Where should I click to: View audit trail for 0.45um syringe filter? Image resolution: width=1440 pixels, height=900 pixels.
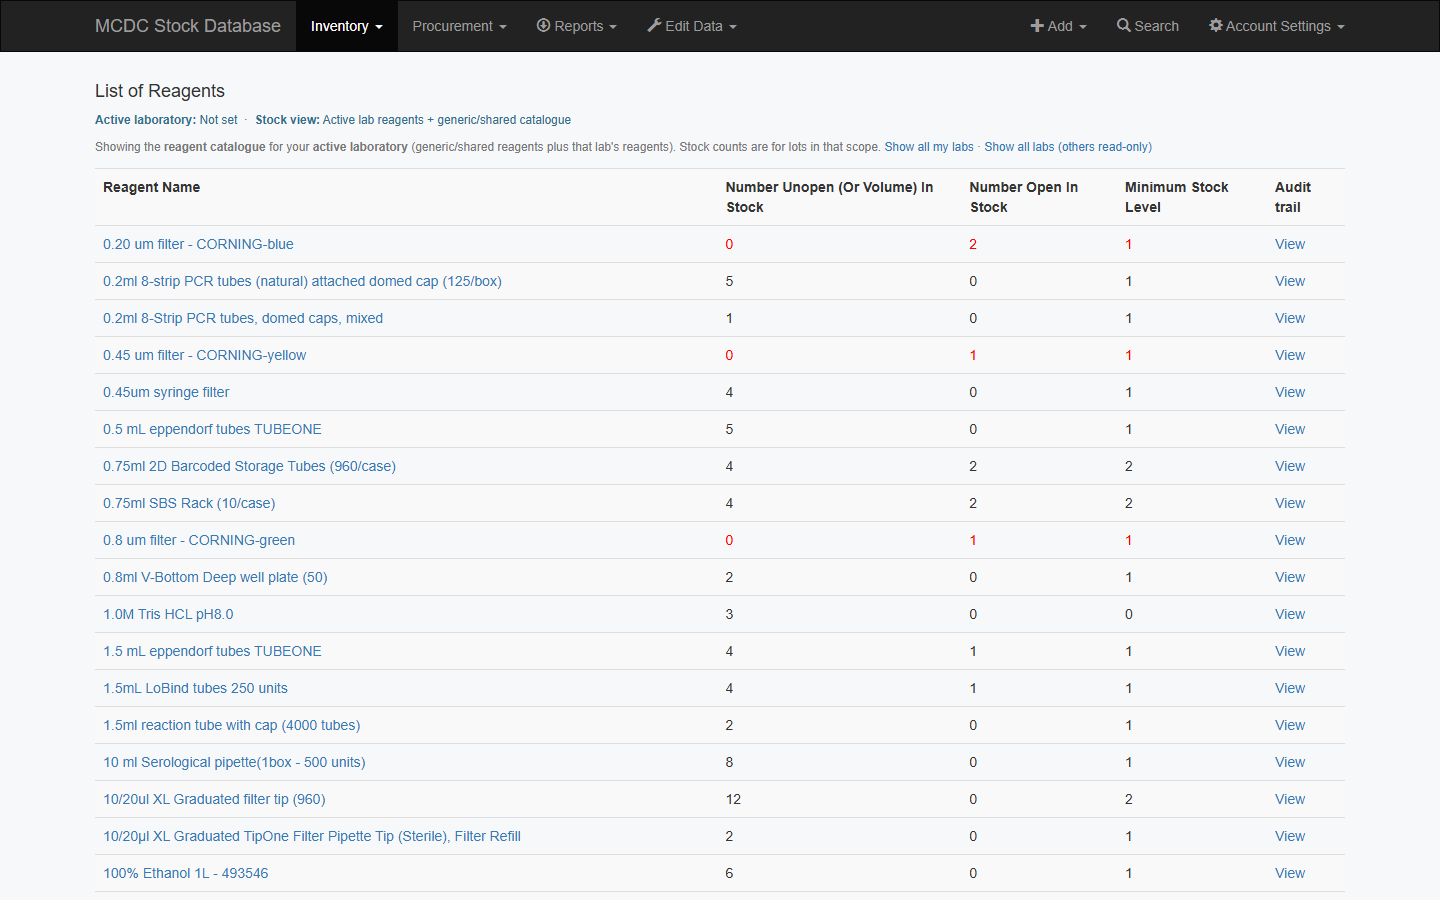pos(1290,392)
